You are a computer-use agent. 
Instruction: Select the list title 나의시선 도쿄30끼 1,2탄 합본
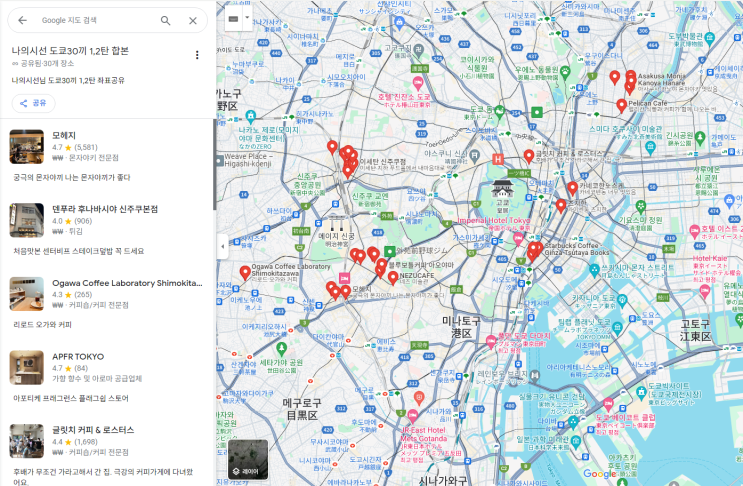(70, 51)
